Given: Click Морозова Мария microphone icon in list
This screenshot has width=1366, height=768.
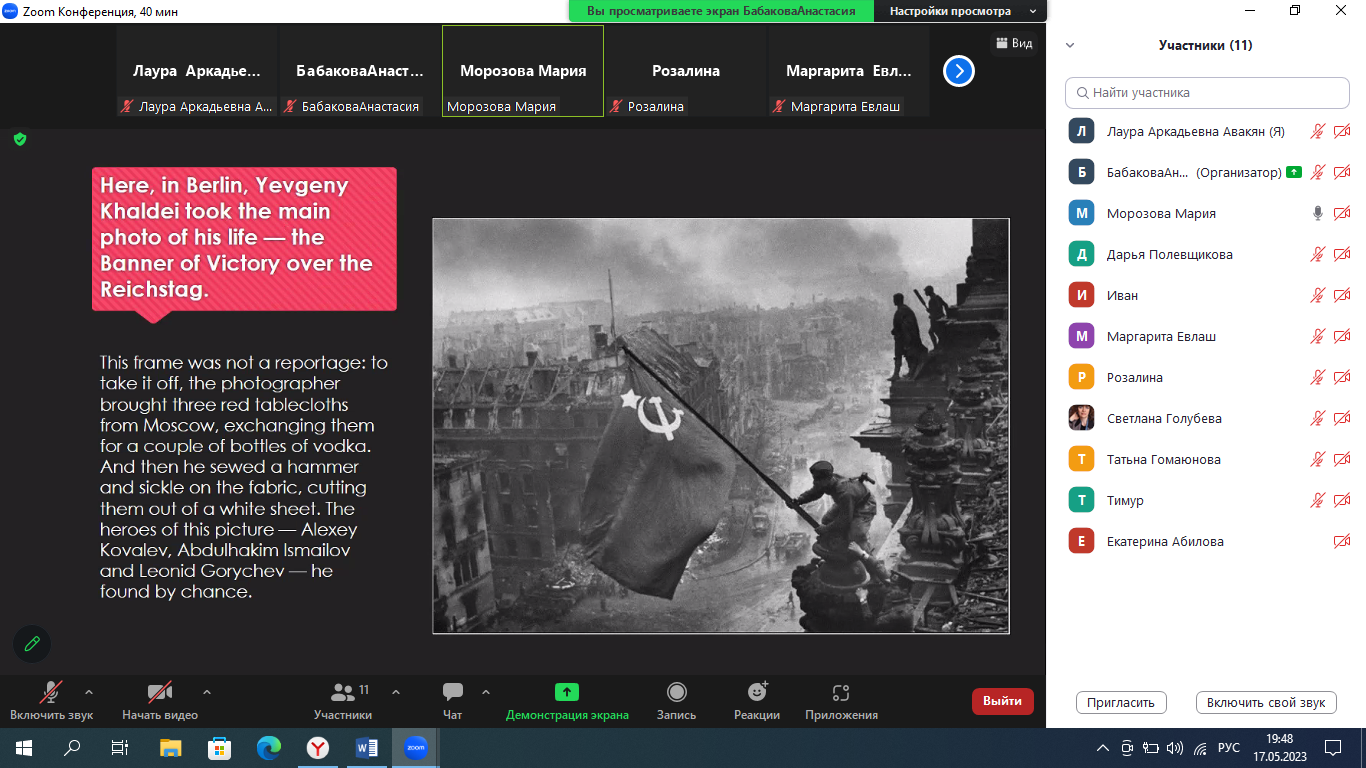Looking at the screenshot, I should coord(1318,213).
